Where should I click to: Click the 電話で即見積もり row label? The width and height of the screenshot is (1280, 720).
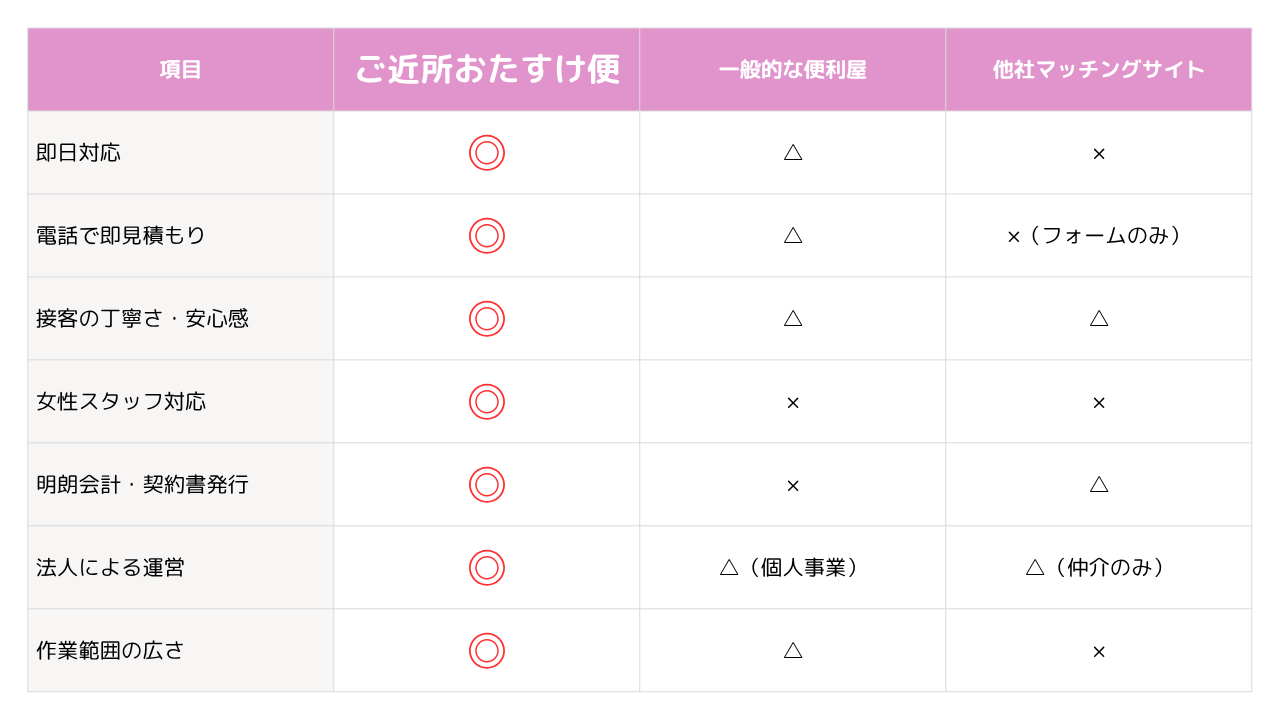tap(121, 236)
